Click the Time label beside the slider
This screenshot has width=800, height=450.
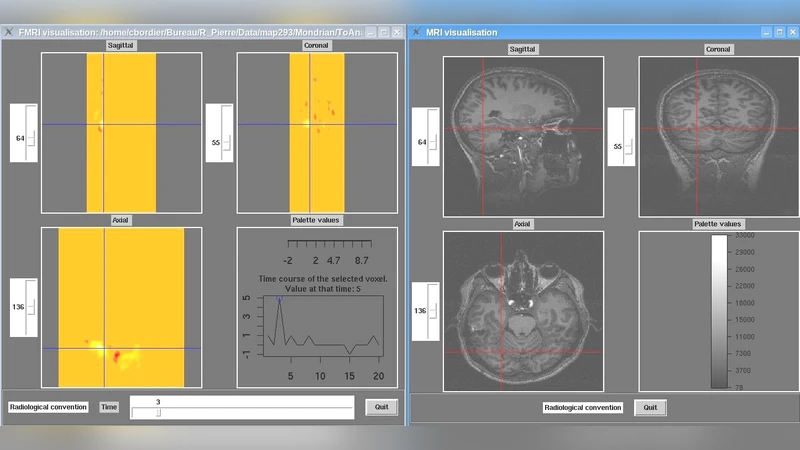(x=109, y=407)
